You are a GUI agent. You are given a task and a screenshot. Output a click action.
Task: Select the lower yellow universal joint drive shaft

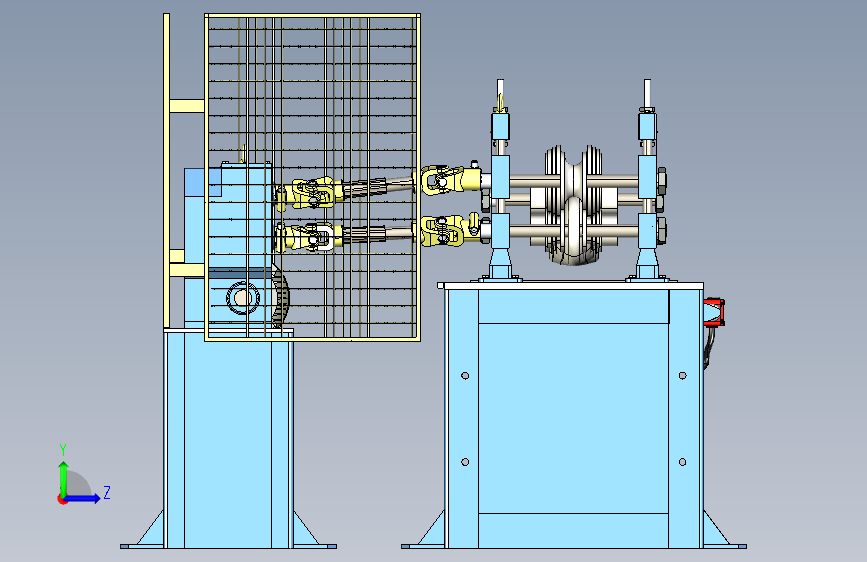point(377,234)
